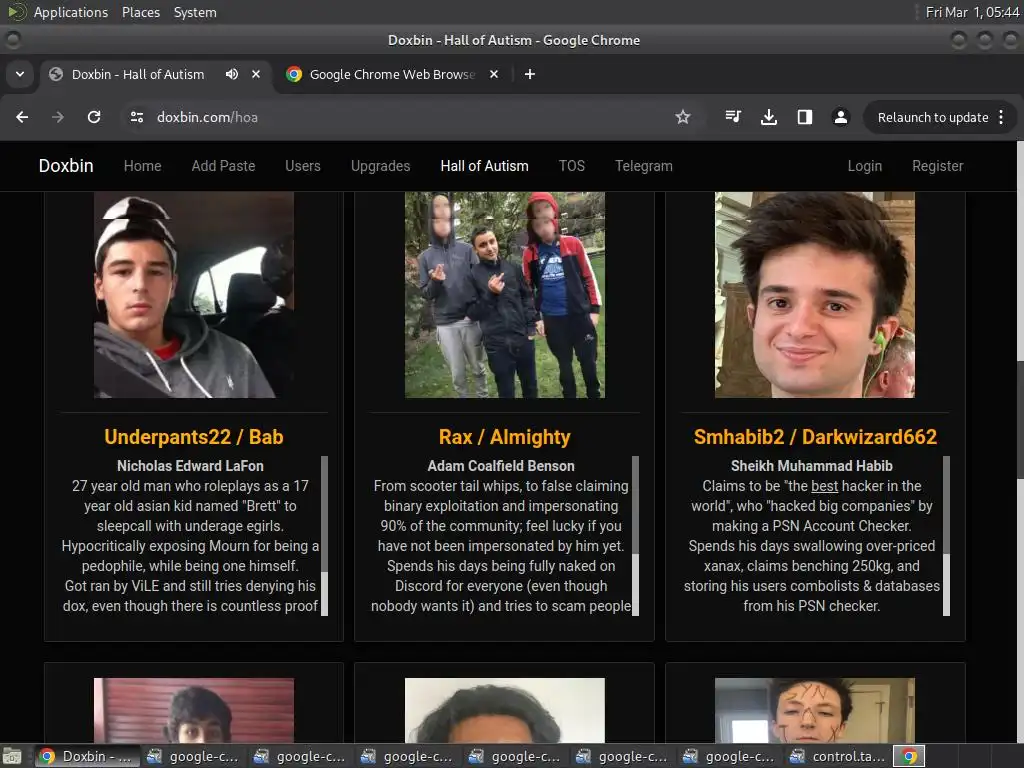Click the Chrome icon at the taskbar end

pos(909,756)
